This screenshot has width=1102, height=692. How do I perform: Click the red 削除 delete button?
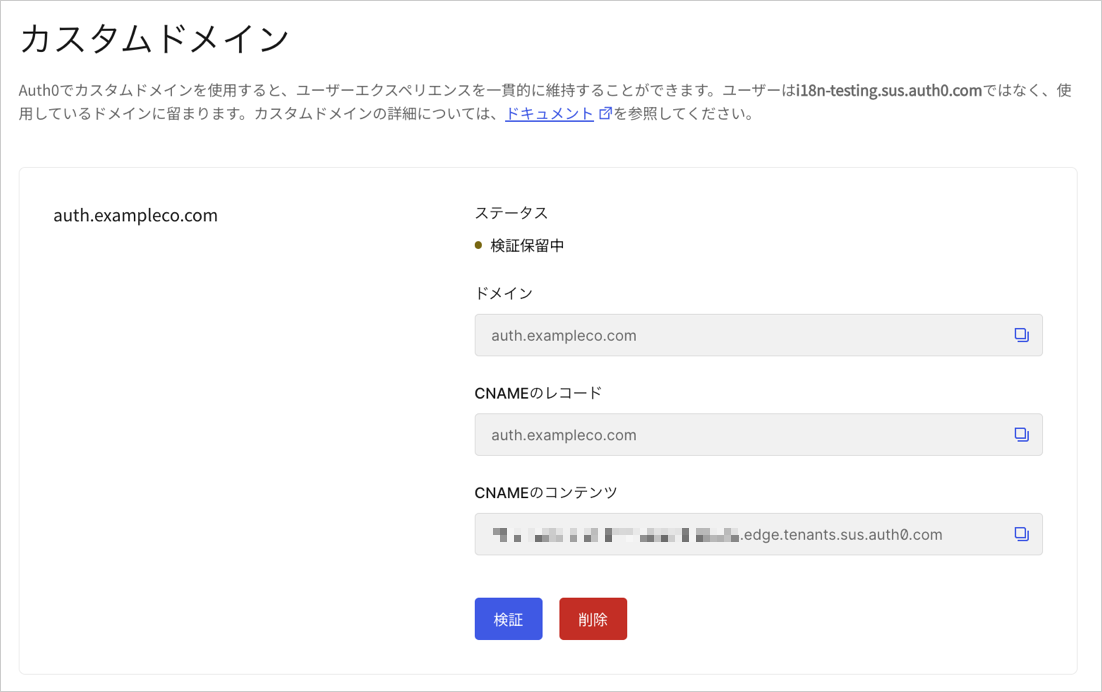point(593,618)
